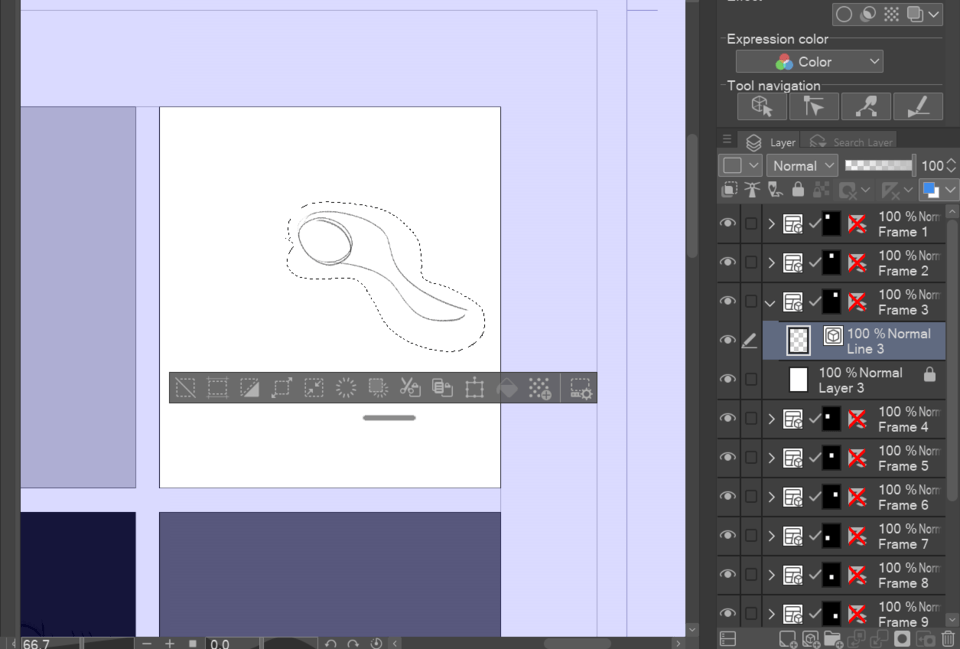Click the Clip to Layer Below icon
The width and height of the screenshot is (960, 649).
730,188
